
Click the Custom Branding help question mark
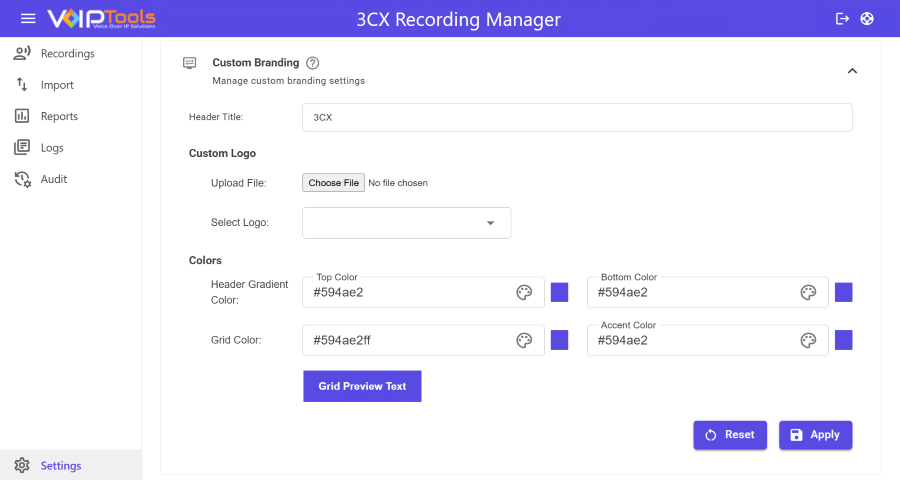313,63
